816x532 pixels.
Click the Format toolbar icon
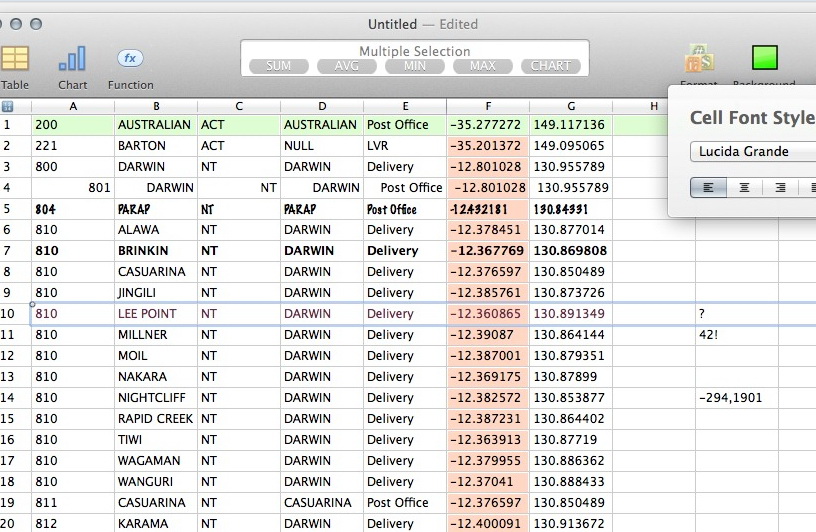coord(699,58)
